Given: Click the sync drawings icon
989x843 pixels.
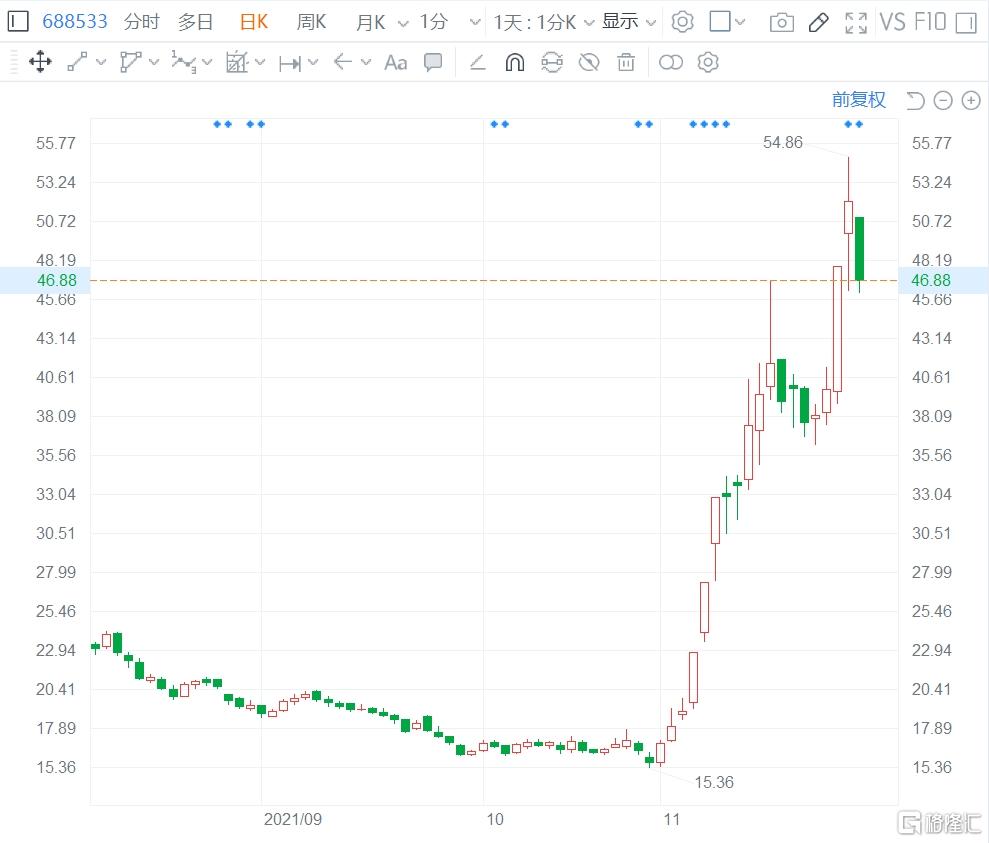Looking at the screenshot, I should coord(552,62).
